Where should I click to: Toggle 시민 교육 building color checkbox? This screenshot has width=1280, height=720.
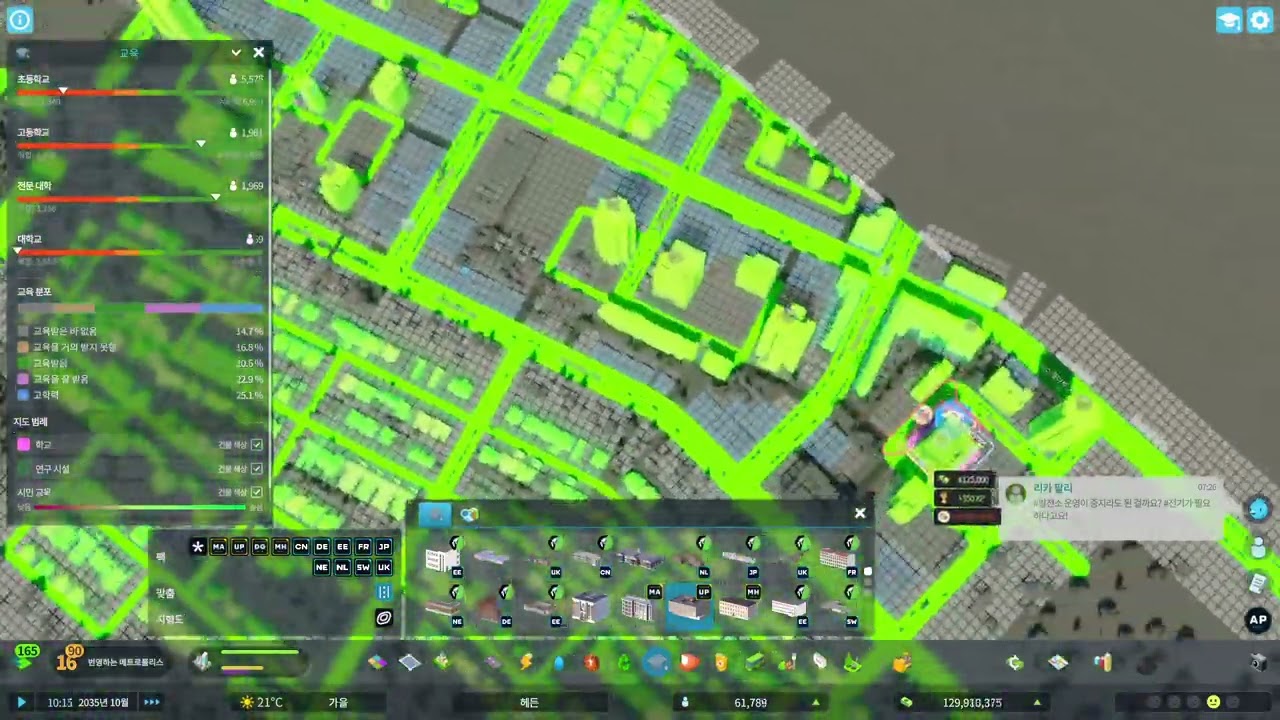coord(257,492)
